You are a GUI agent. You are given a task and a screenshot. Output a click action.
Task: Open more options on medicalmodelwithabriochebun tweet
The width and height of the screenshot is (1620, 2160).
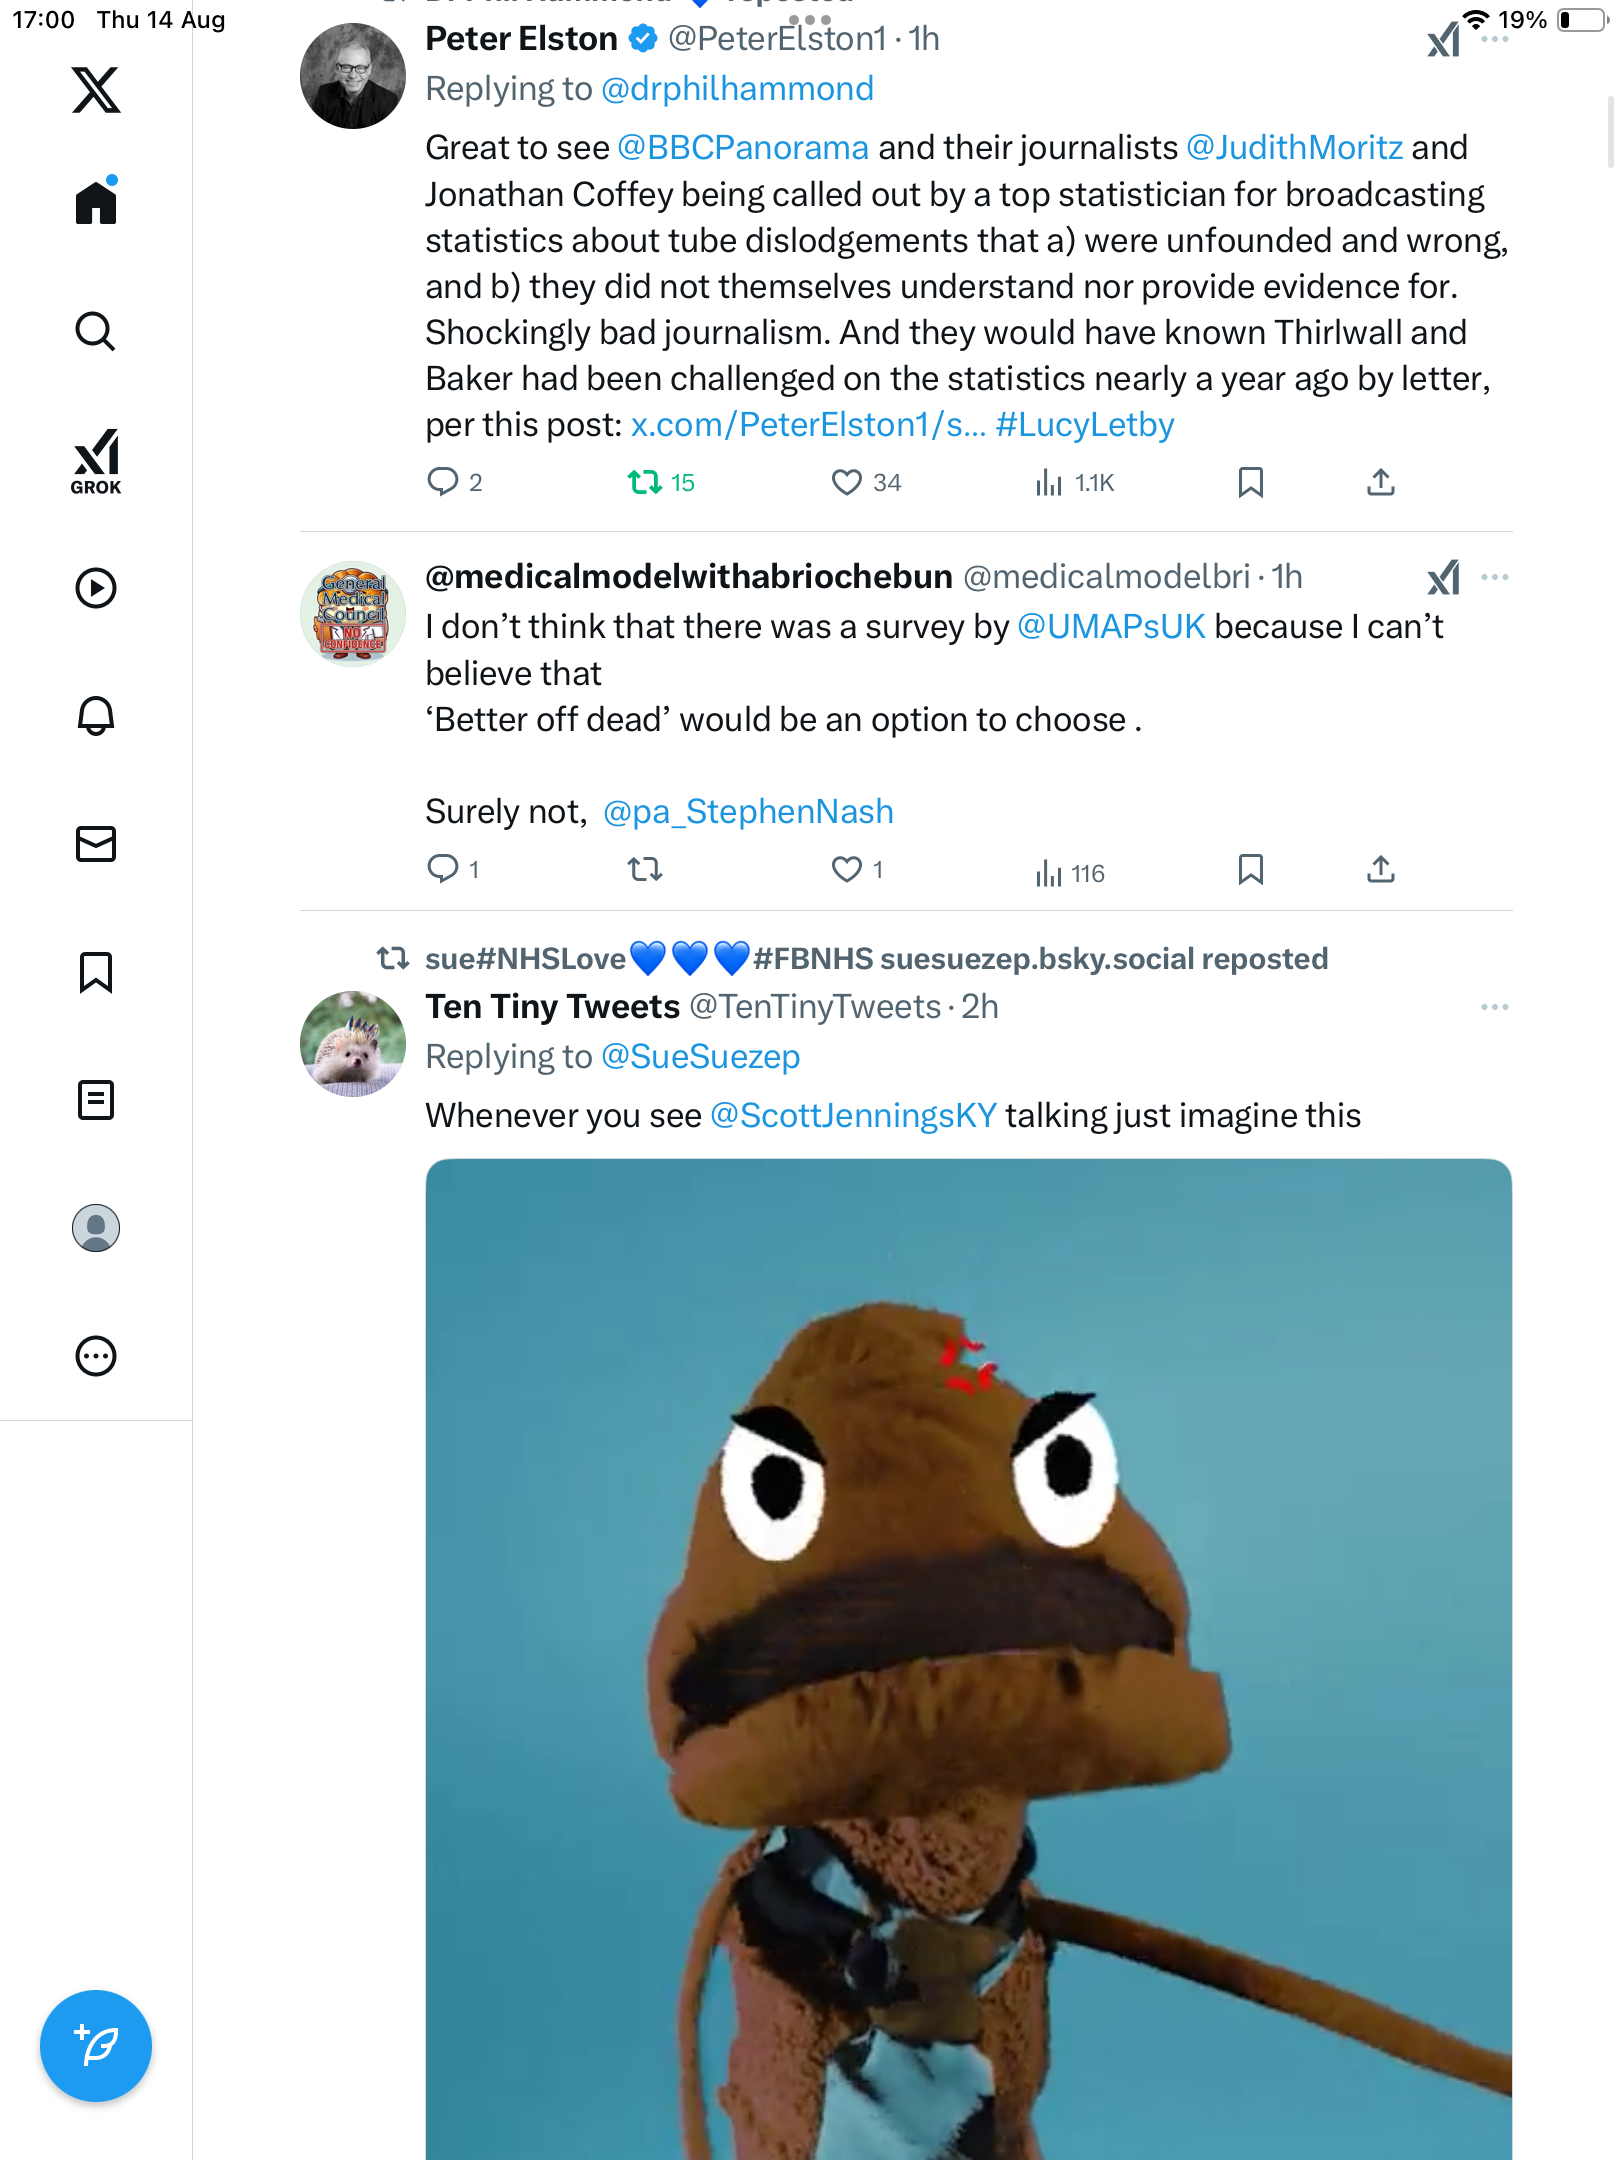coord(1494,577)
